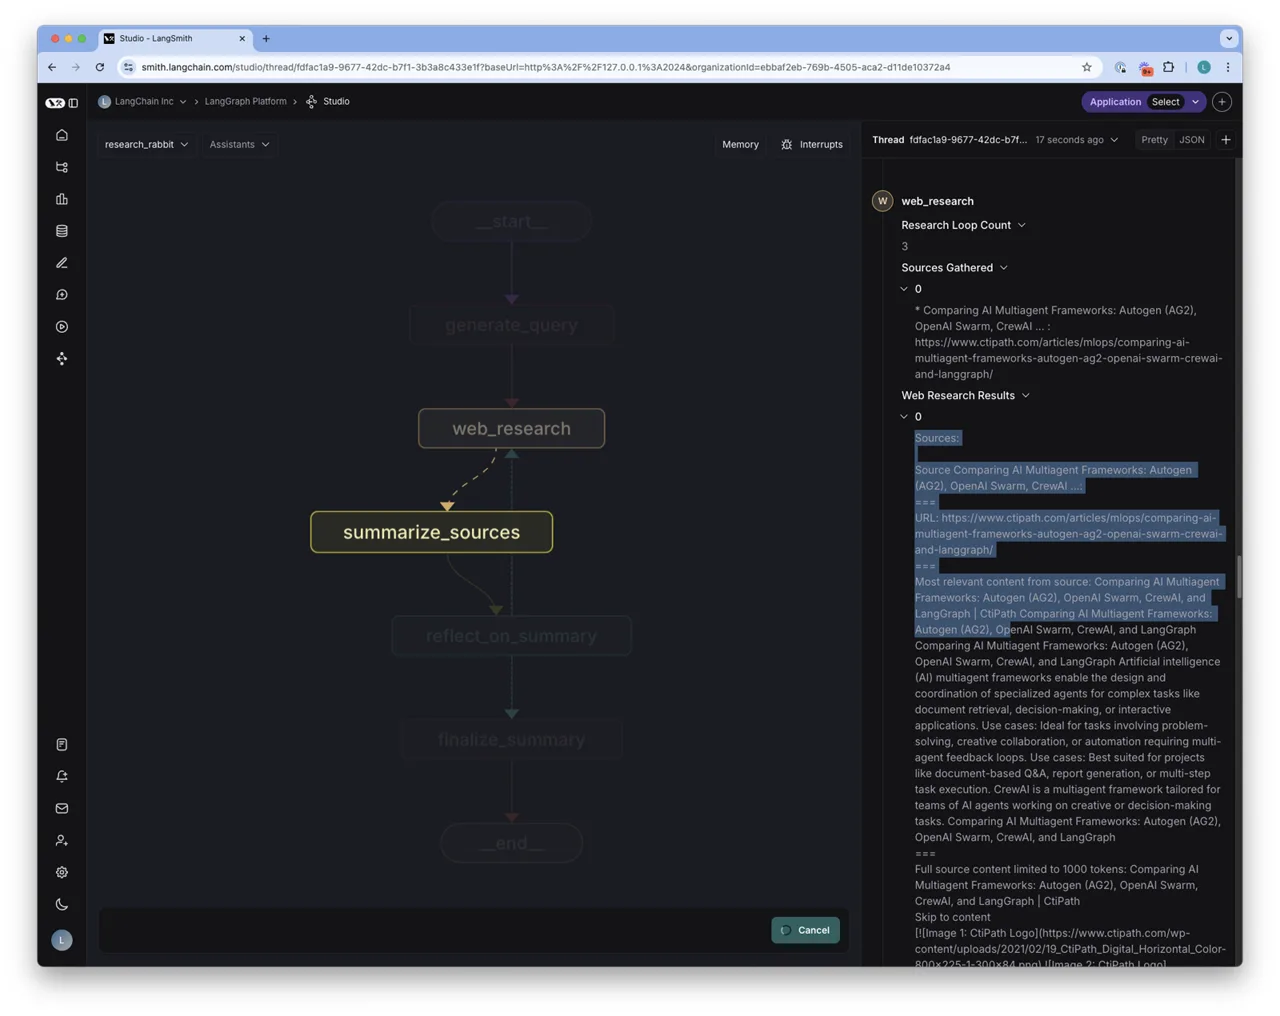1280x1016 pixels.
Task: Toggle dark mode moon icon
Action: click(62, 905)
